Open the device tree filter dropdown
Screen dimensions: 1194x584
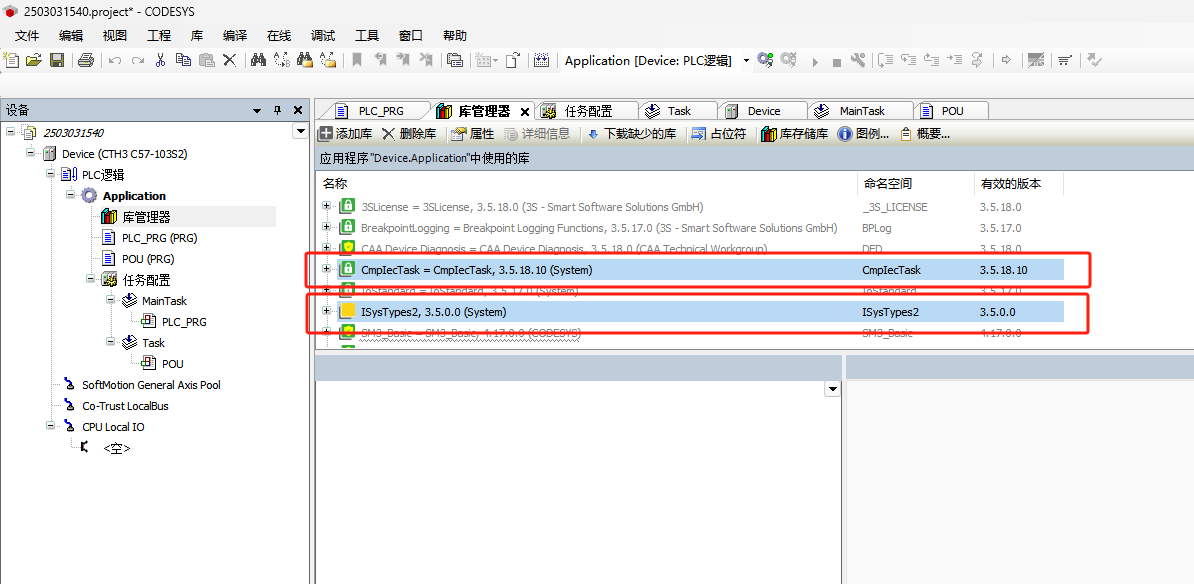click(300, 133)
